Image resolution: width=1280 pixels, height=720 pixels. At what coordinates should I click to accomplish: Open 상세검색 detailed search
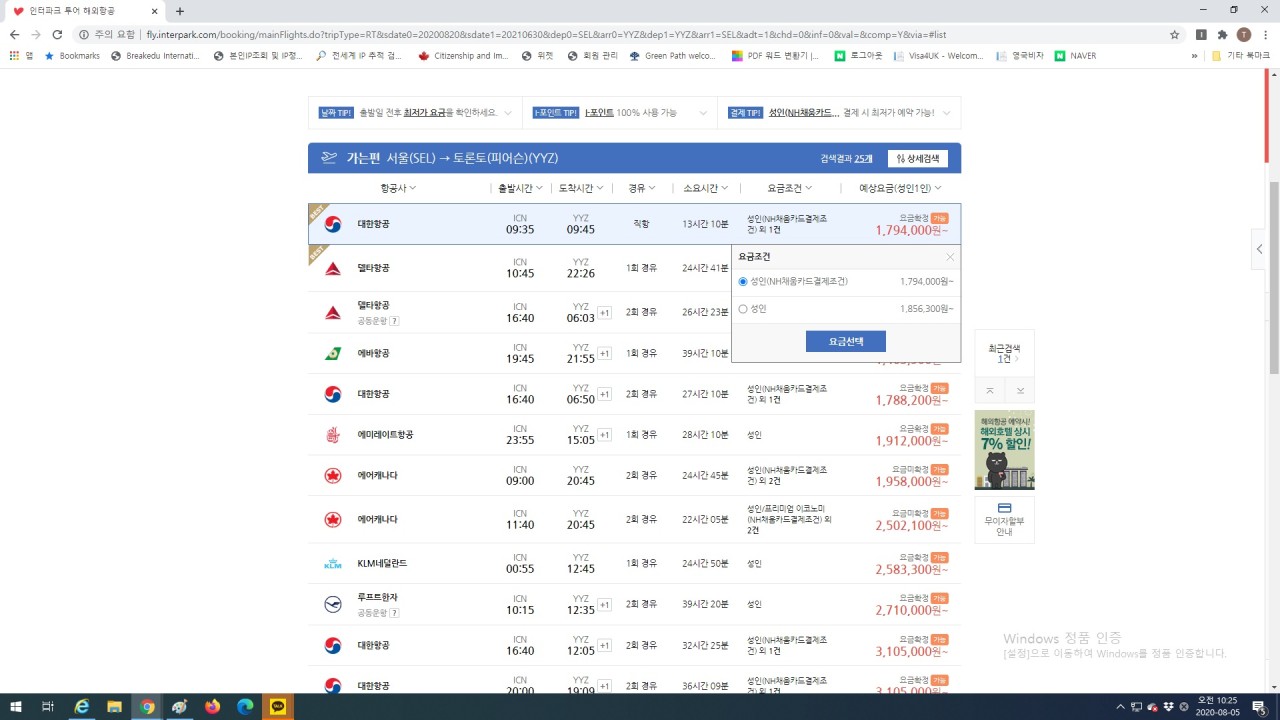tap(918, 158)
